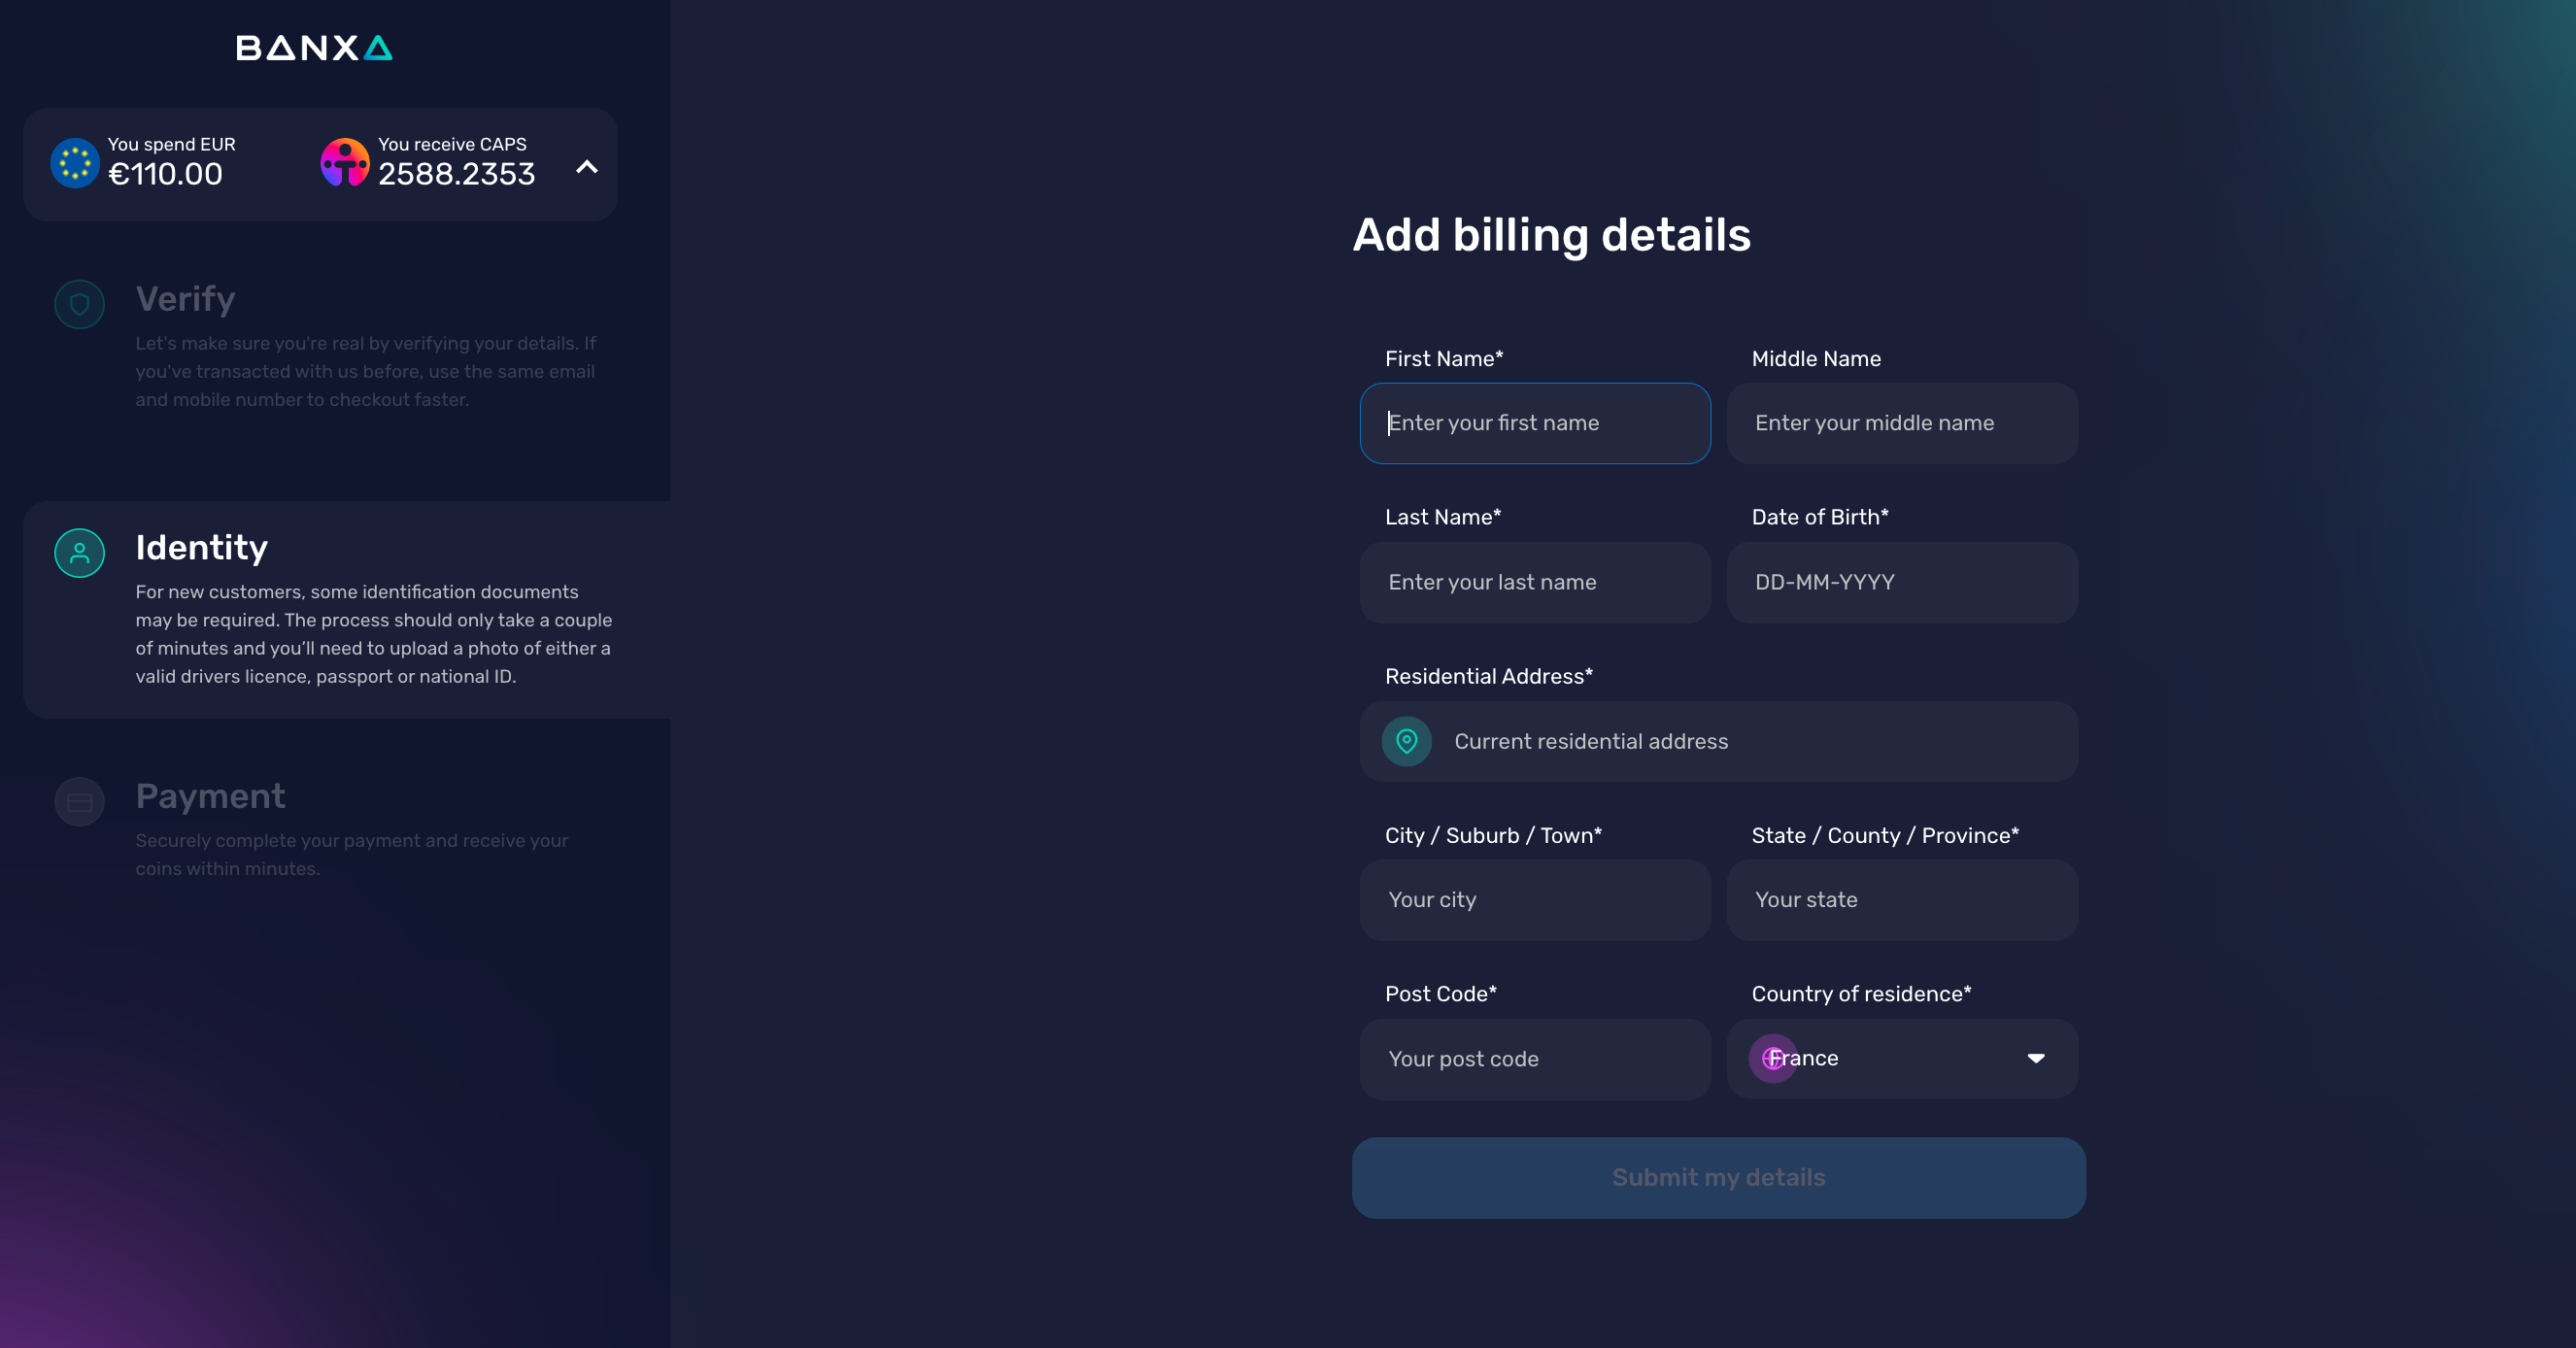Screen dimensions: 2576x1348
Task: Click the Banxa logo
Action: 314,48
